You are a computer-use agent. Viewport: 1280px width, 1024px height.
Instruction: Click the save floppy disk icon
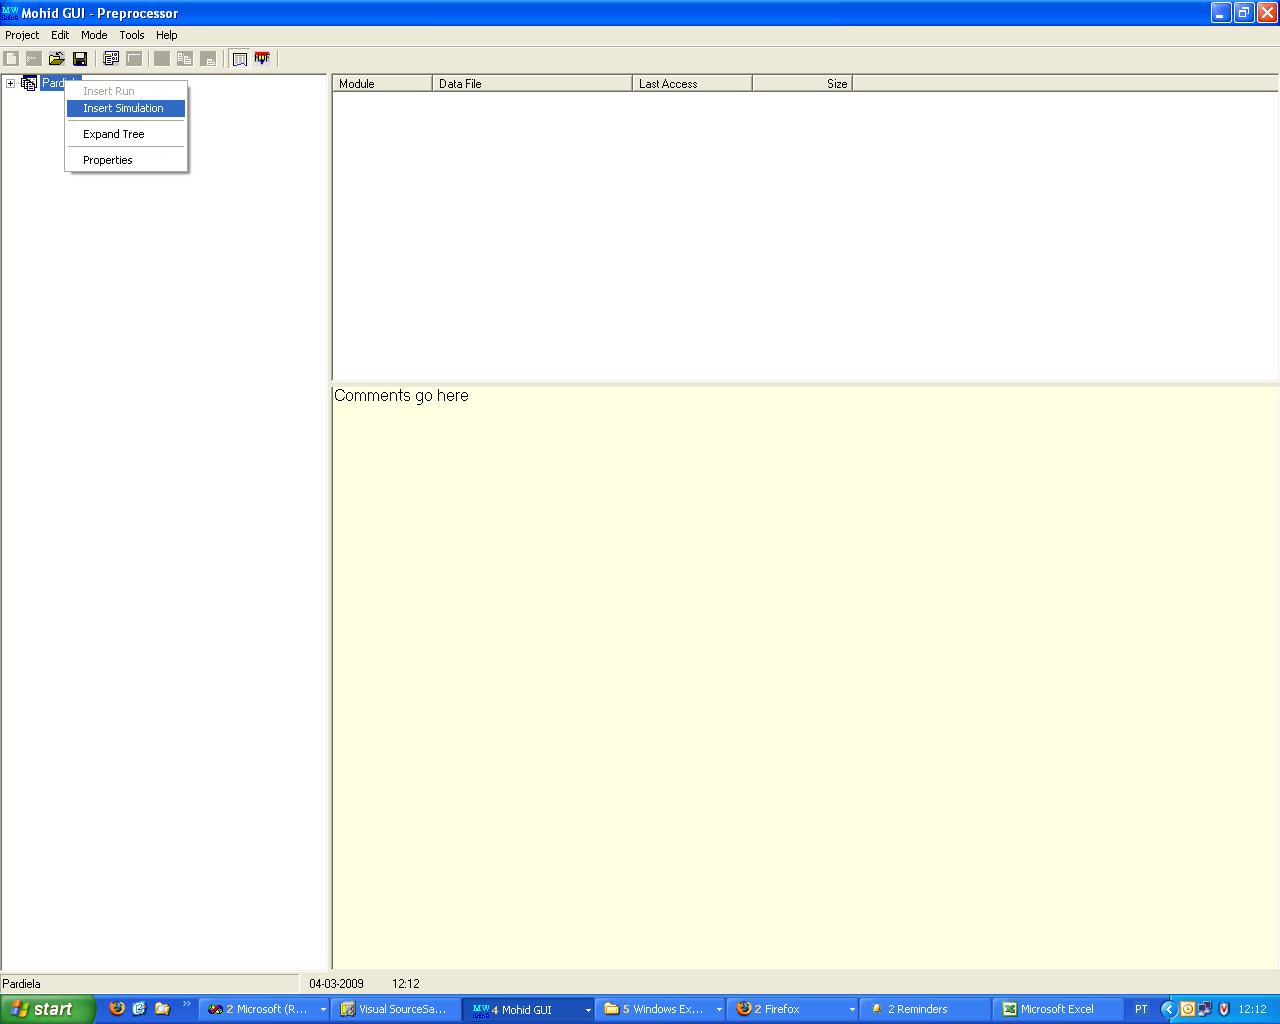click(x=80, y=59)
